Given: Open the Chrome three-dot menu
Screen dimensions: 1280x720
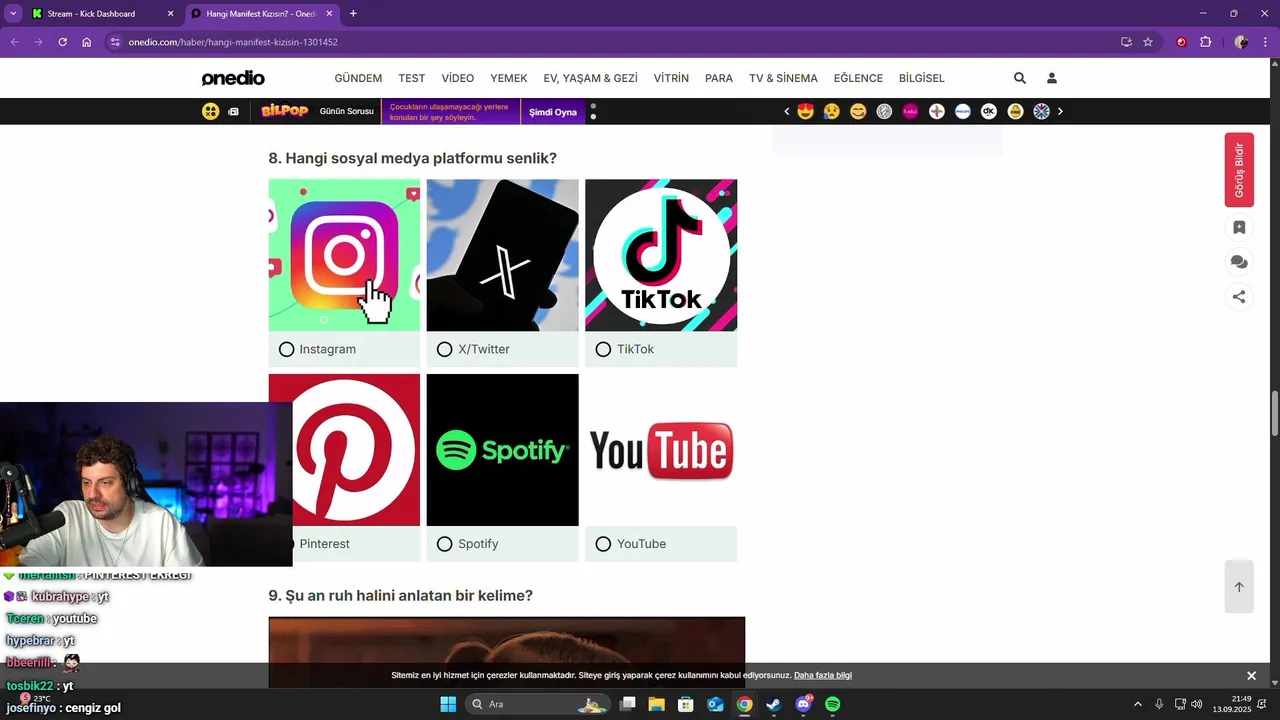Looking at the screenshot, I should pos(1266,42).
